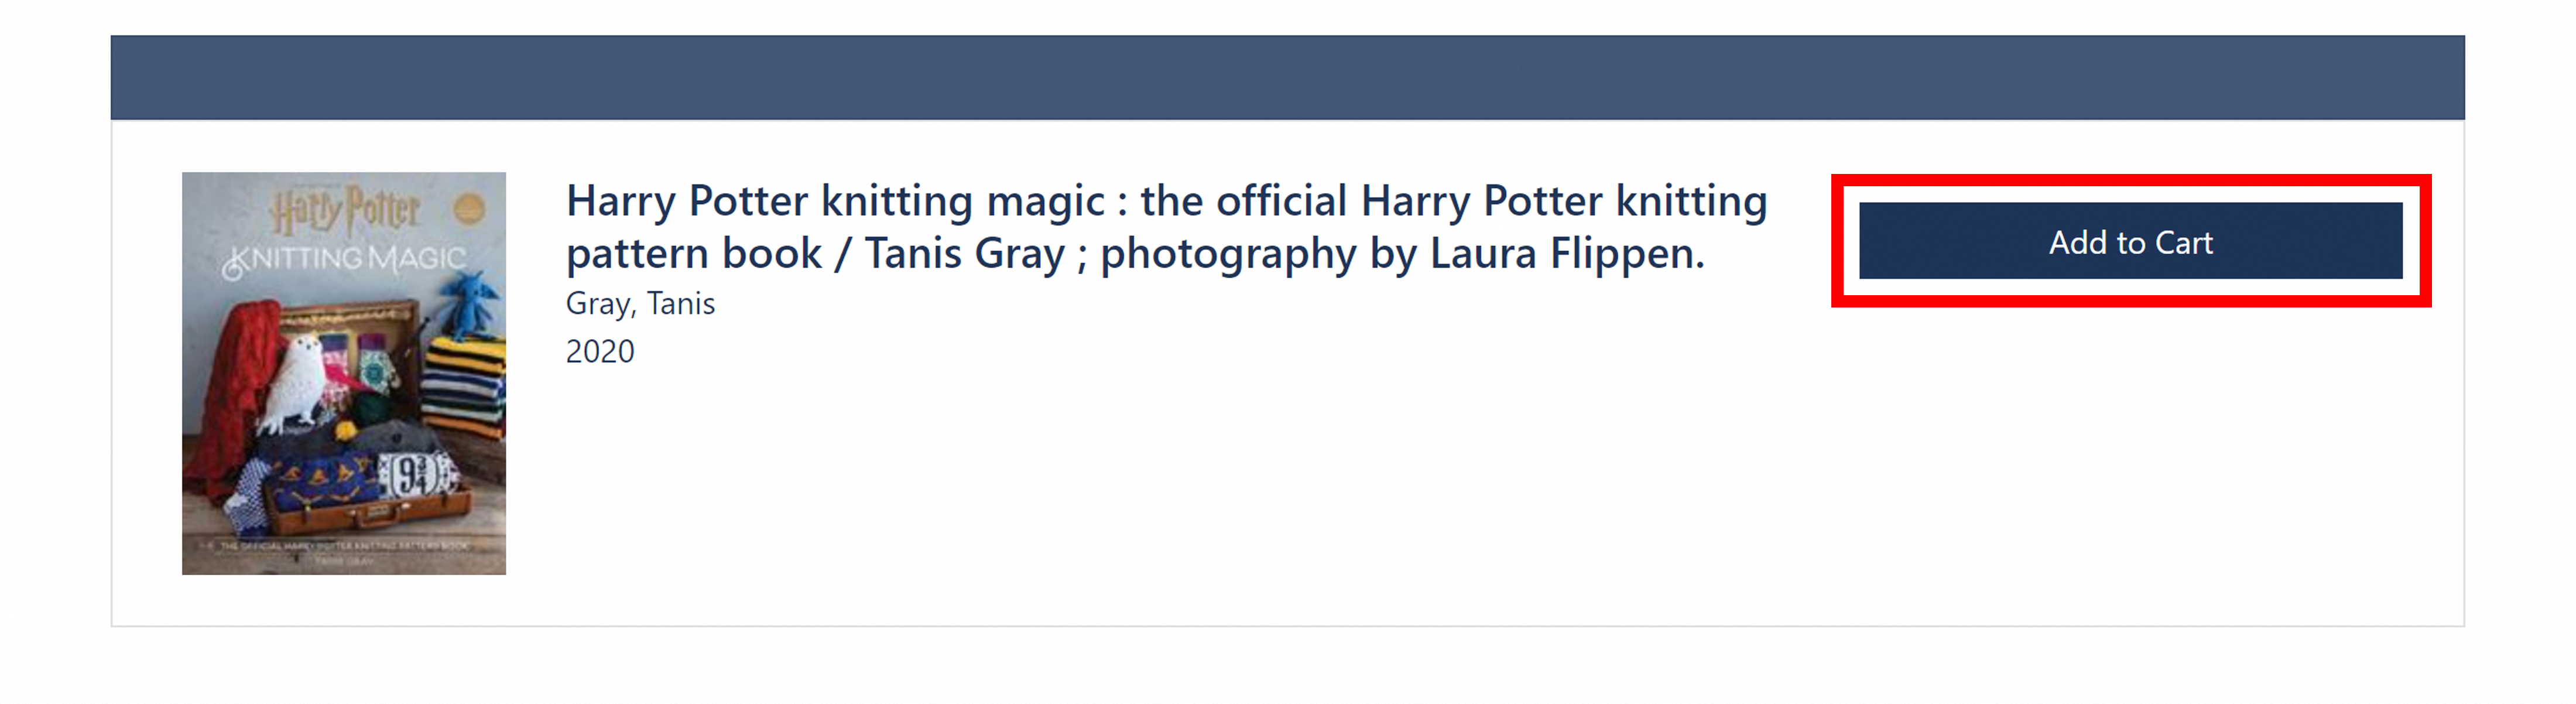Image resolution: width=2576 pixels, height=704 pixels.
Task: Click the gold seal on the book cover
Action: click(470, 209)
